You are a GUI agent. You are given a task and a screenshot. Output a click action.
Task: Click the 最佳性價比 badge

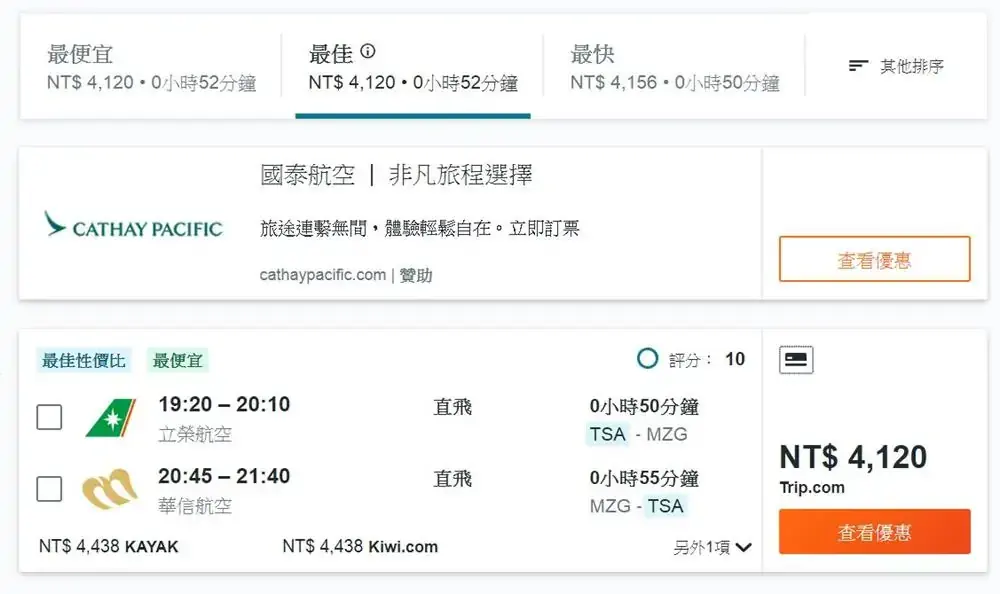point(84,360)
